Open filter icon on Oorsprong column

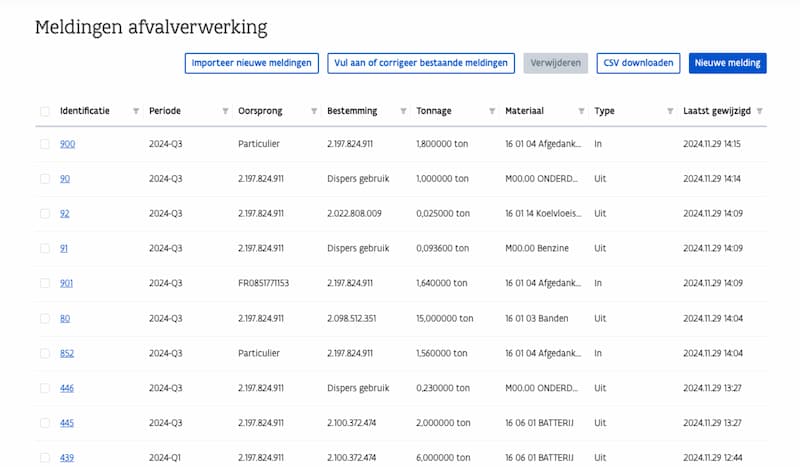[314, 111]
